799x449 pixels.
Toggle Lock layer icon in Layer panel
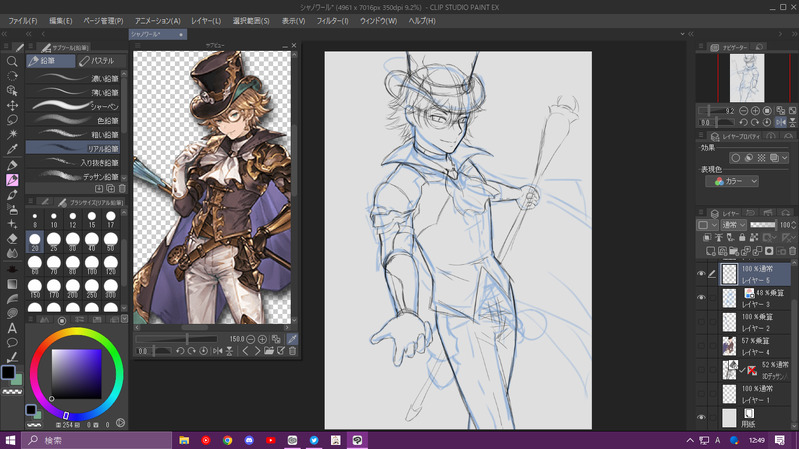[742, 237]
